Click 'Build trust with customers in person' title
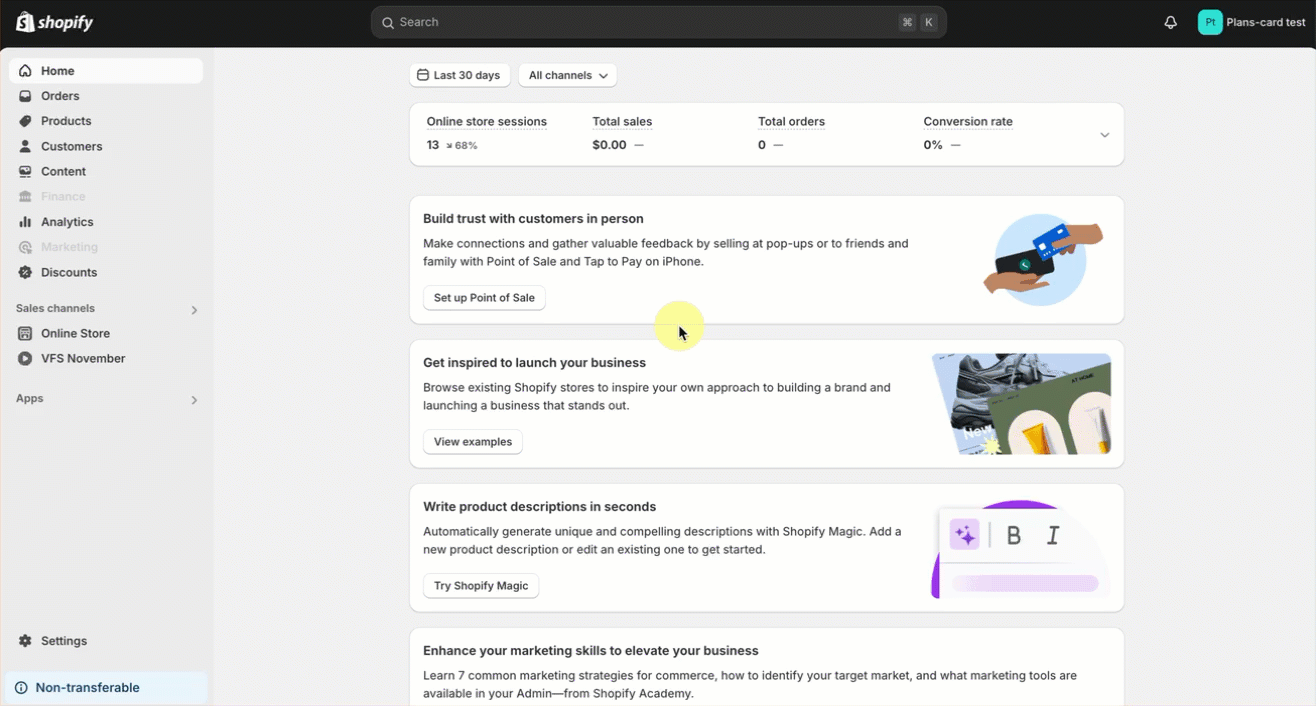1316x706 pixels. (x=533, y=219)
